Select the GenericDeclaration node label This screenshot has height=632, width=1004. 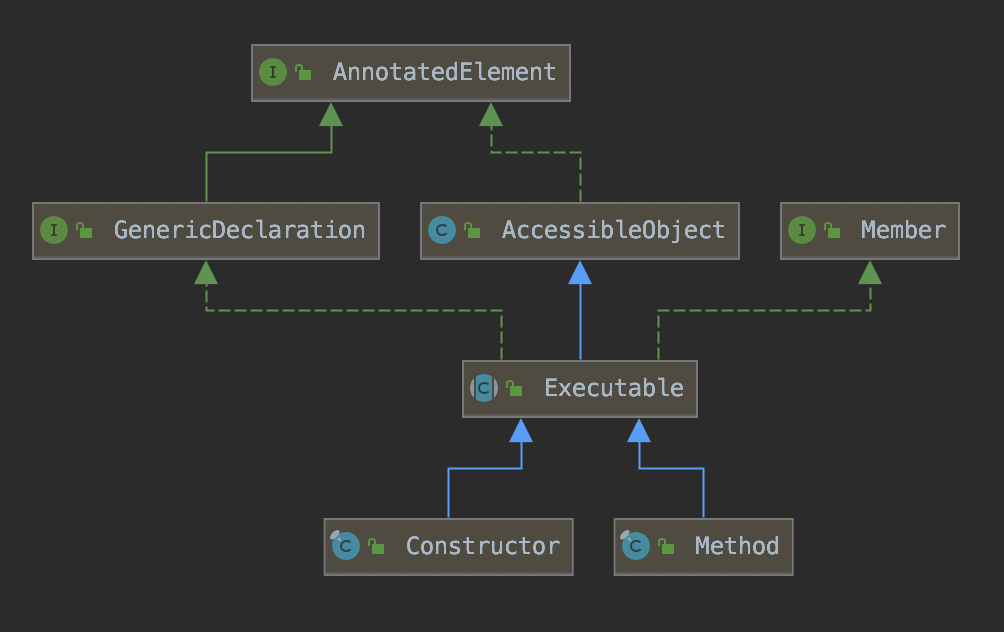[239, 230]
